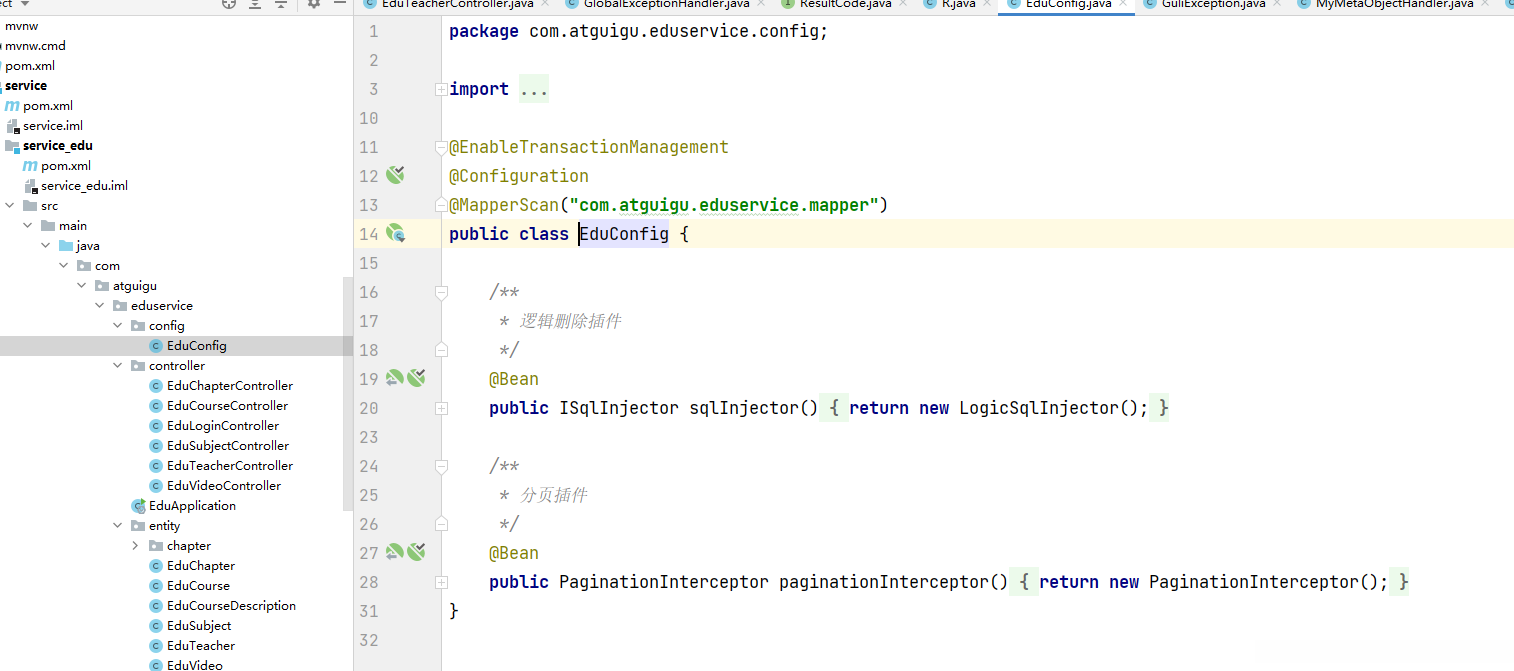Click the expand all icon in Project panel
This screenshot has height=671, width=1514.
[x=255, y=4]
